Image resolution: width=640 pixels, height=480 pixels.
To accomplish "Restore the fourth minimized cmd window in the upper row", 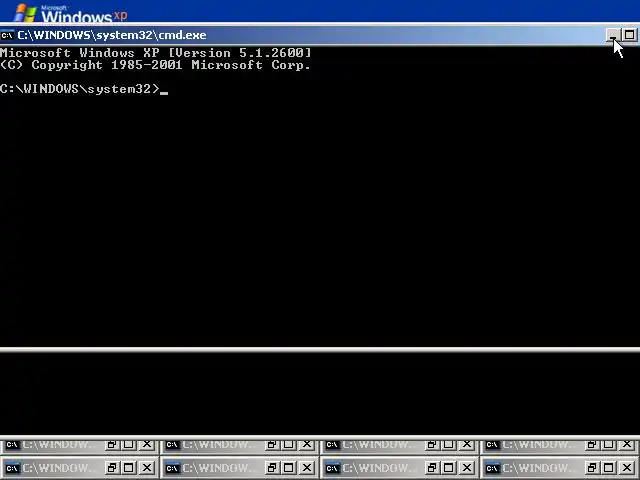I will pyautogui.click(x=592, y=445).
